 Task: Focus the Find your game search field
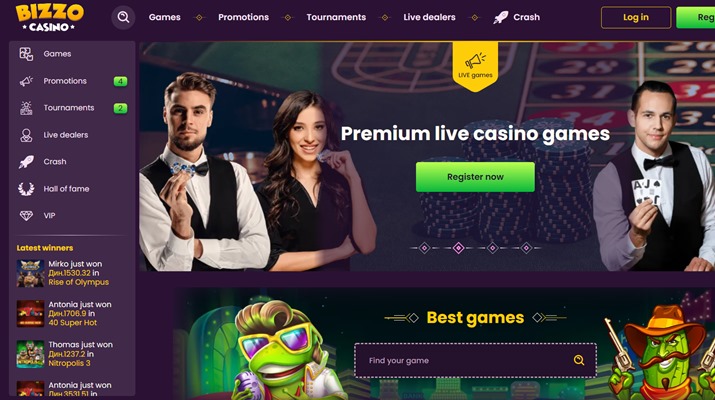click(475, 360)
